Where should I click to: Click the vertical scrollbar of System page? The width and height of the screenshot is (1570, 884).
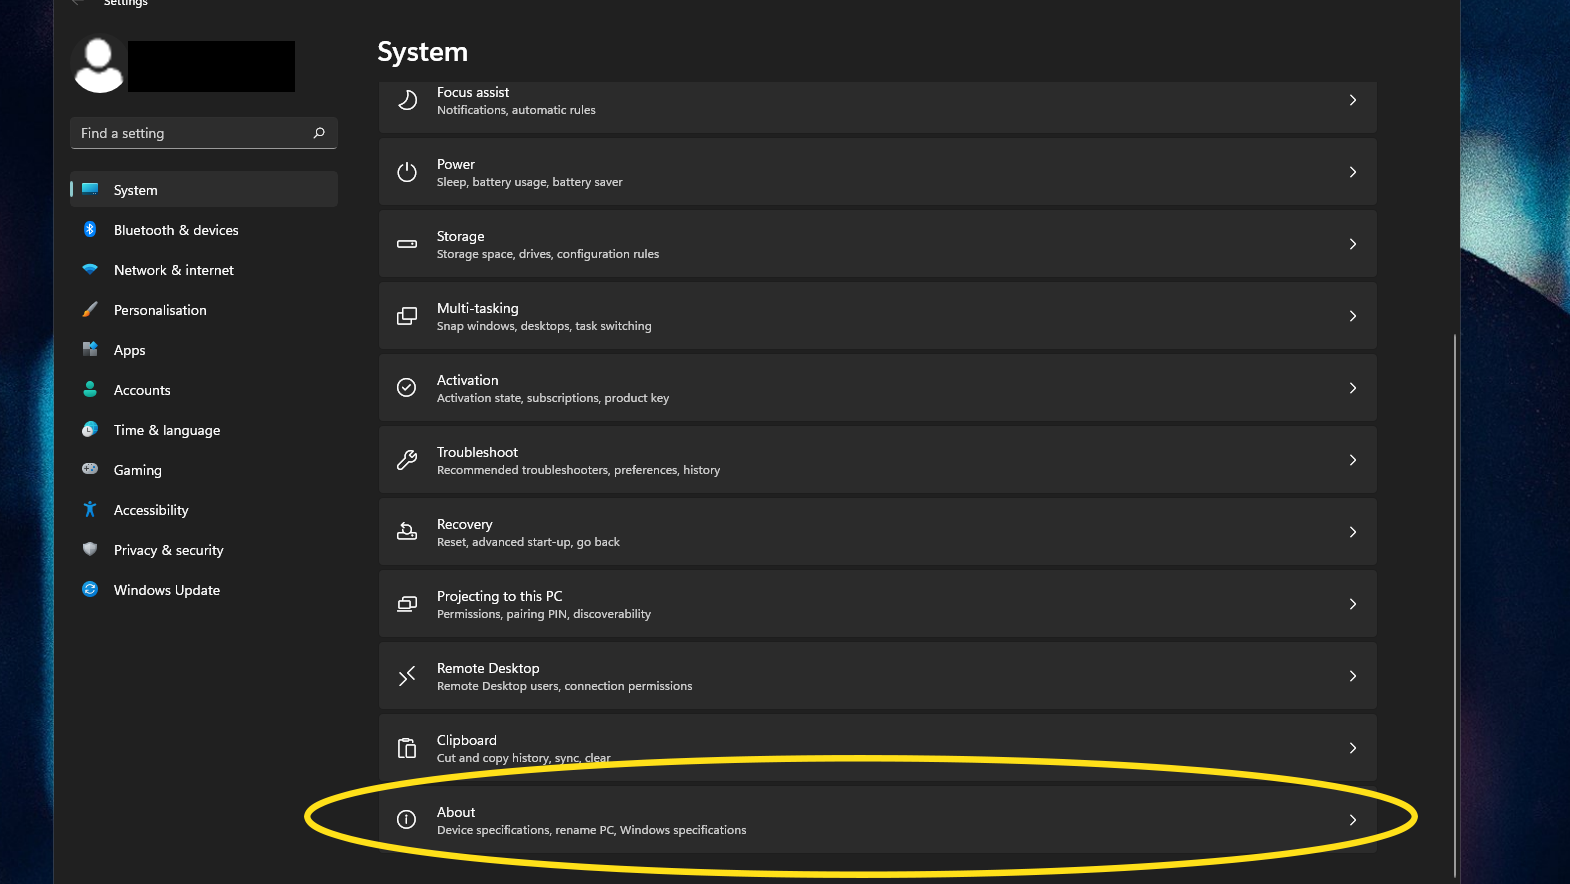(1455, 600)
